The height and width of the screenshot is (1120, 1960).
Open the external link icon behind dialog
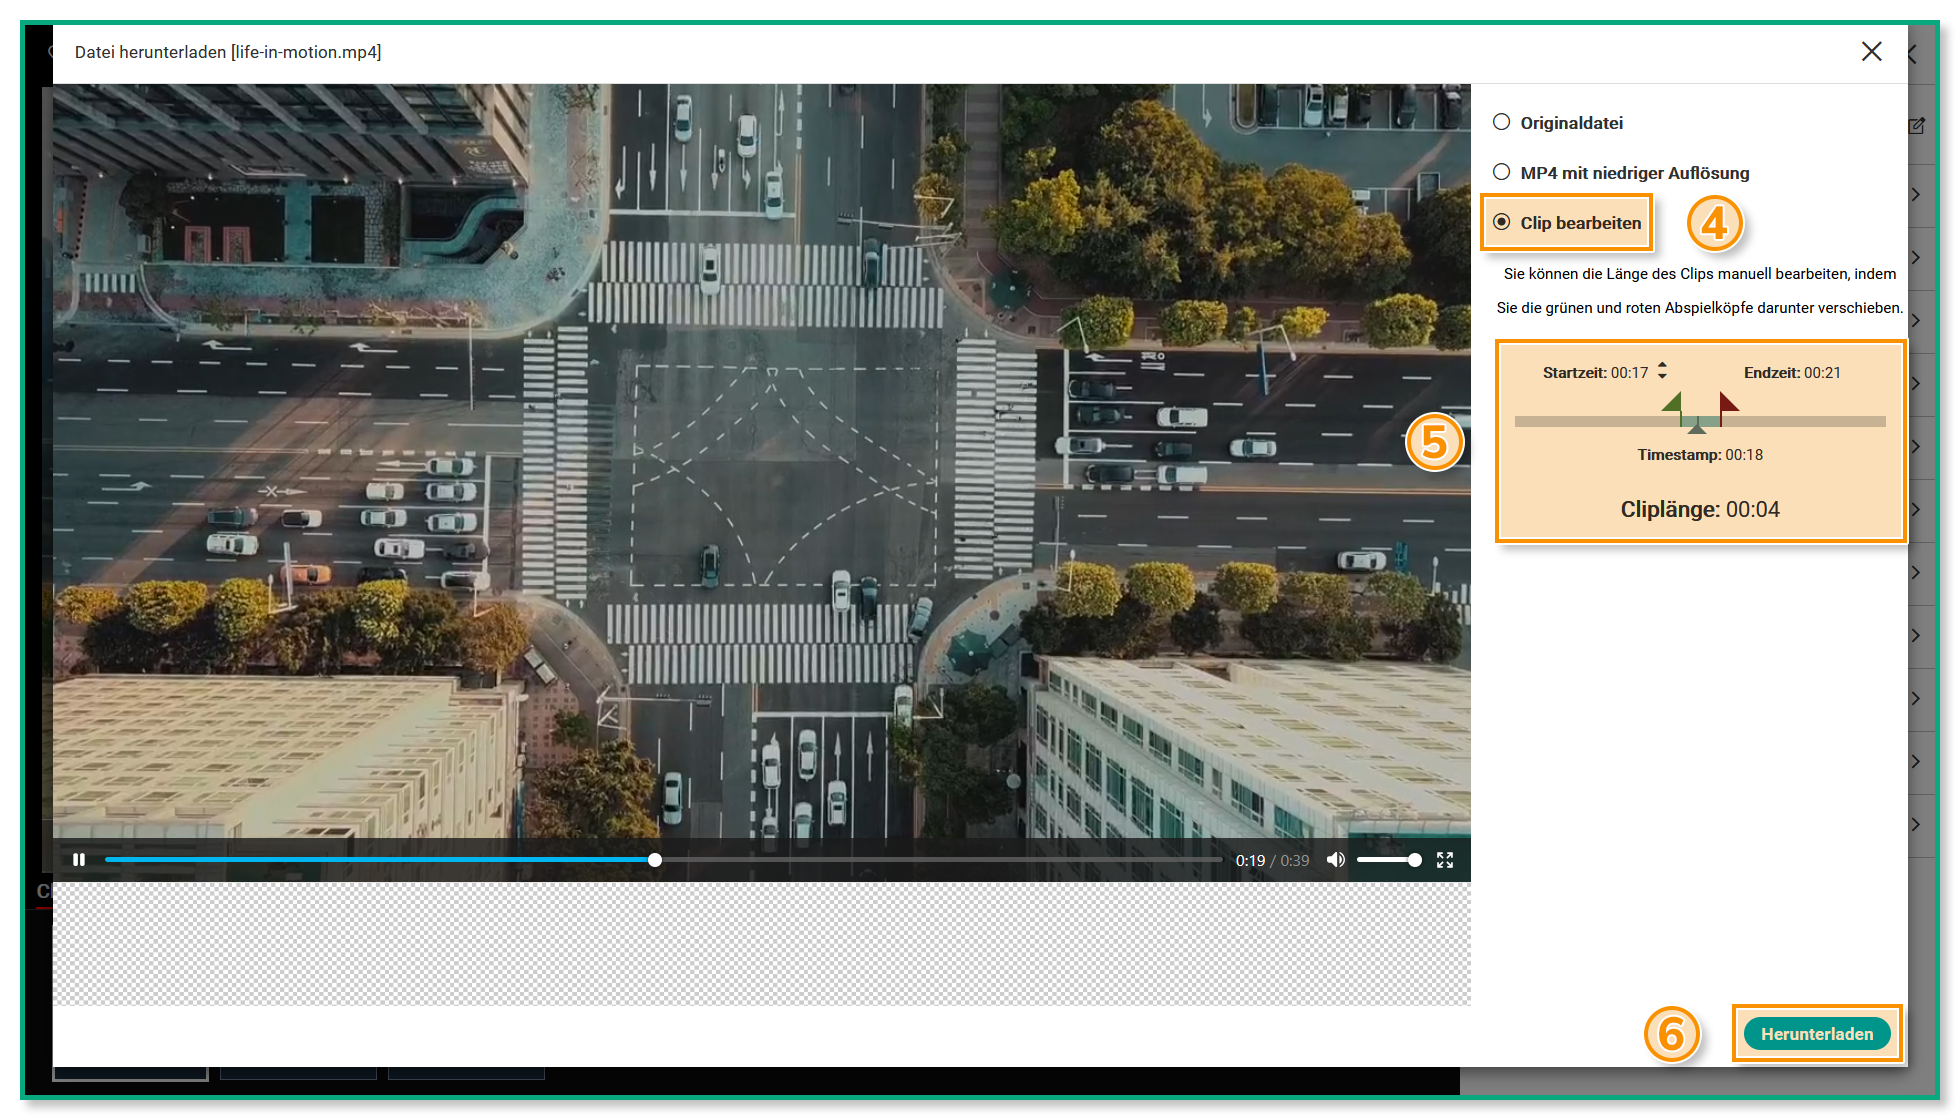pos(1916,126)
